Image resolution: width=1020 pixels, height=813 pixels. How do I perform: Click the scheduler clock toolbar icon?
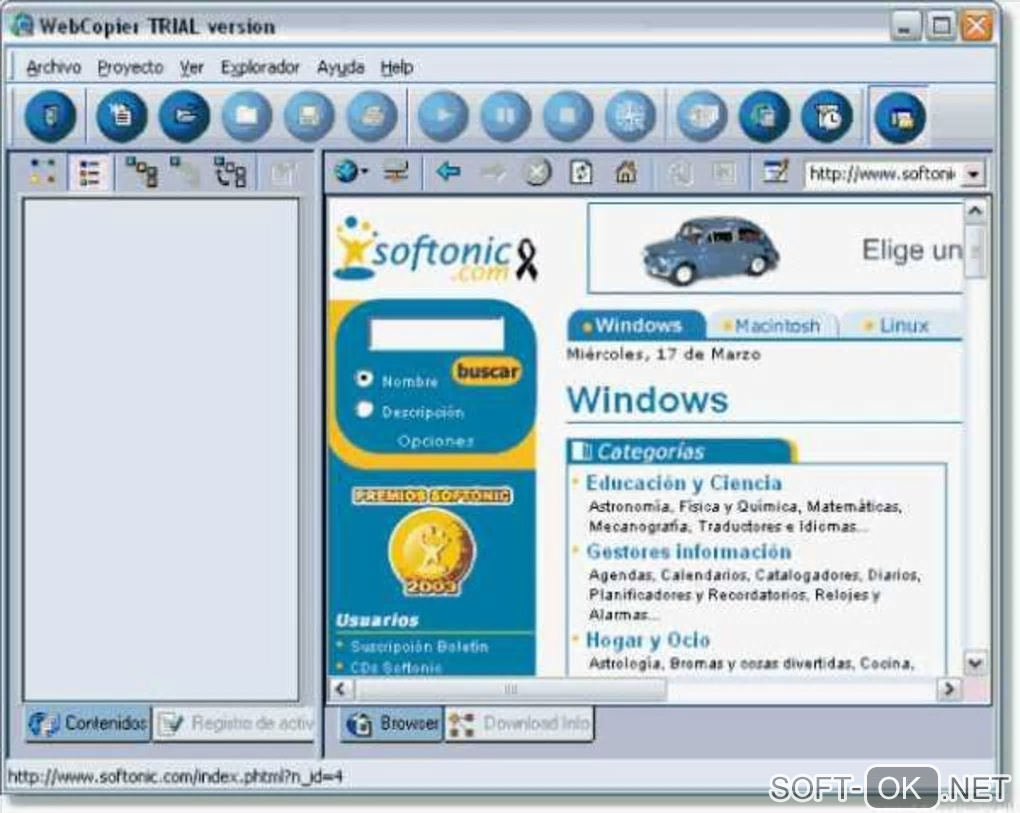[827, 116]
